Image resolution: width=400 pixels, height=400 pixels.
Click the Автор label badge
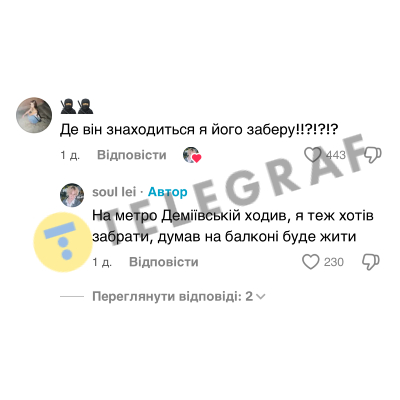click(x=168, y=192)
